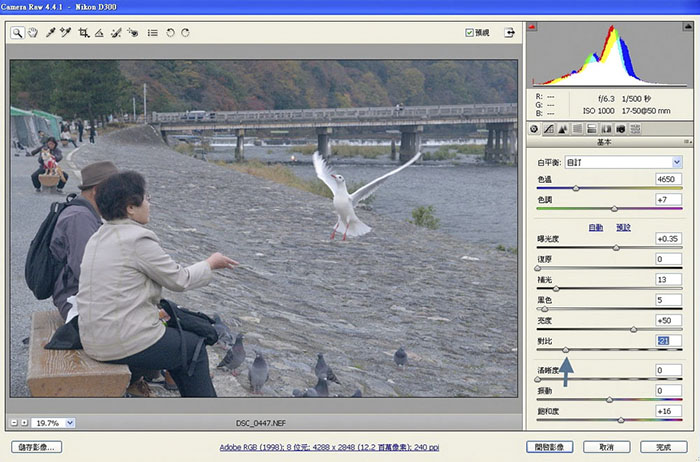Toggle the 預視 preview checkbox

[470, 33]
